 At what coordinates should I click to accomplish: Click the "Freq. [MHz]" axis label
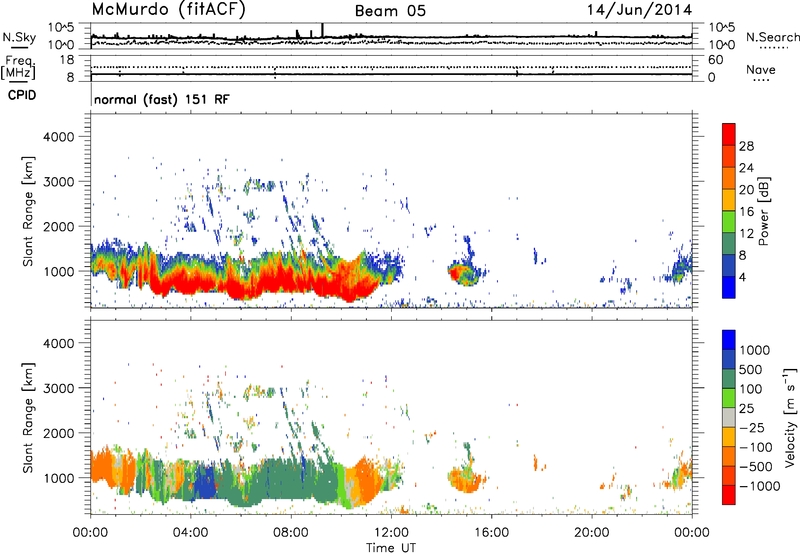(x=18, y=67)
